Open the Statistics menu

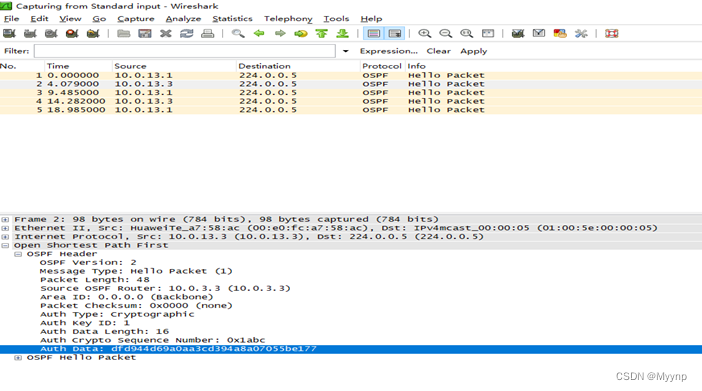(x=232, y=19)
